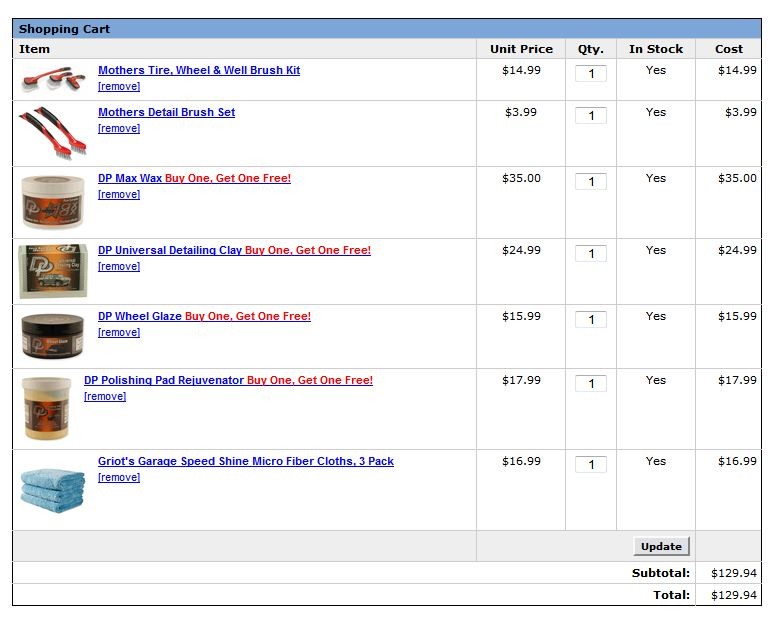The image size is (778, 625).
Task: Remove Mothers Tire, Wheel & Well Brush Kit
Action: click(119, 86)
